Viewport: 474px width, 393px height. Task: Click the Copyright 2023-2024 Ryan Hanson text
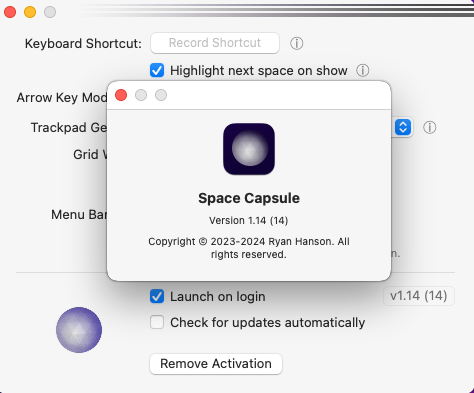coord(249,248)
